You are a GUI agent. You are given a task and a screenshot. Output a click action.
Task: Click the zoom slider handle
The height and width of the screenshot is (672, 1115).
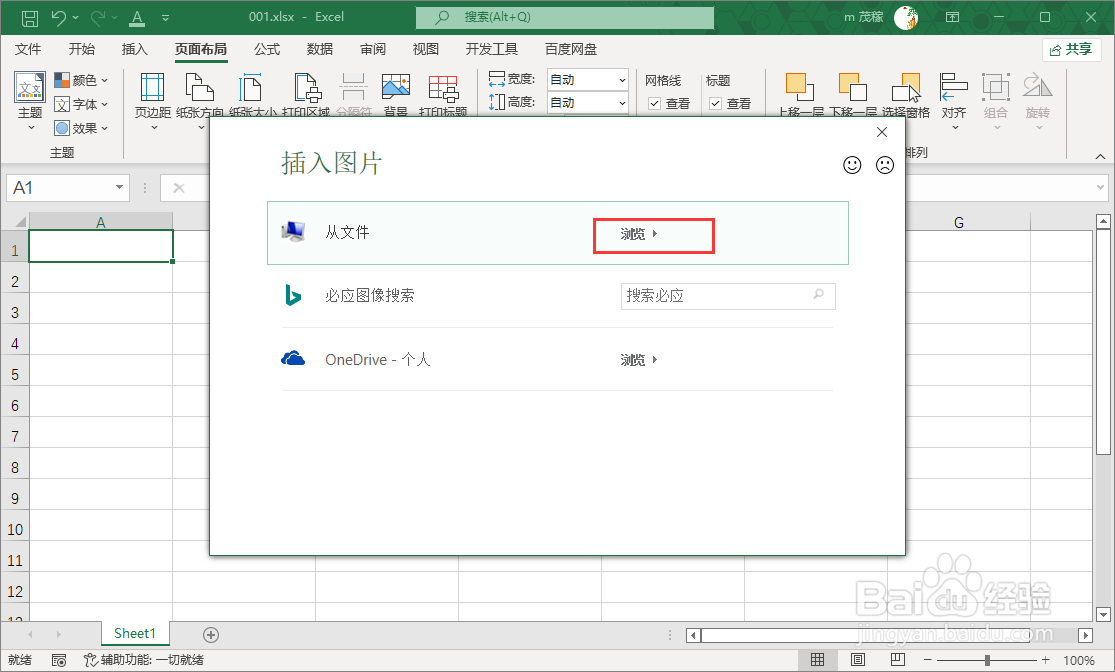[988, 661]
